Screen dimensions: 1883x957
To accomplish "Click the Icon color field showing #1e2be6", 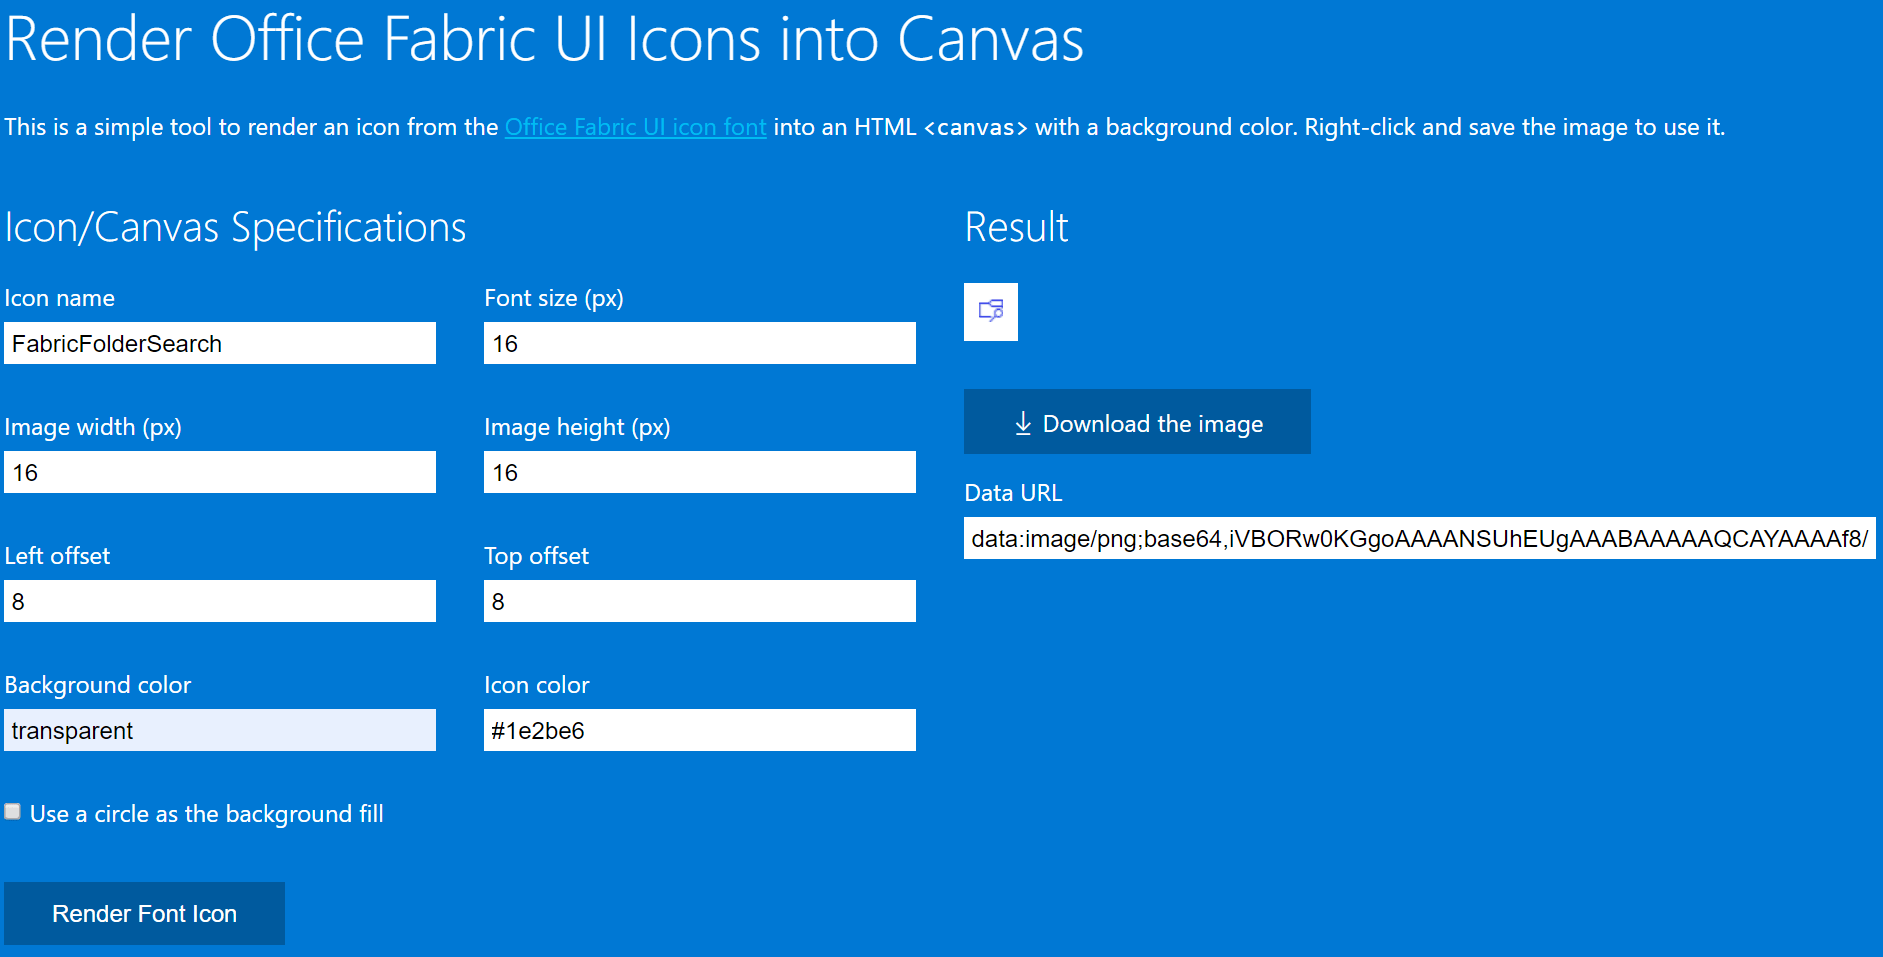I will 698,730.
